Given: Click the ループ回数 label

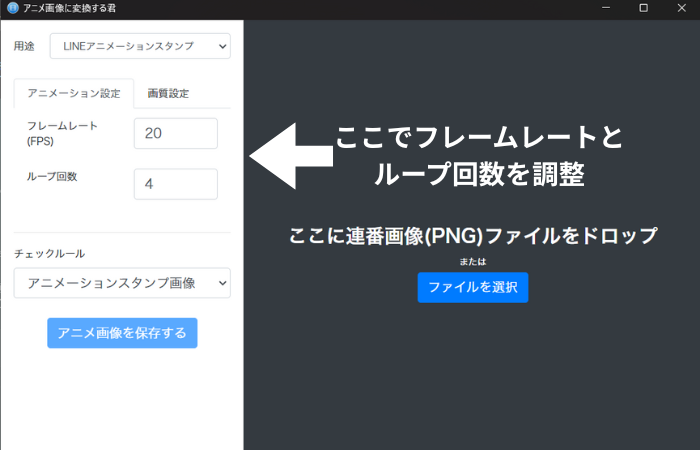Looking at the screenshot, I should point(52,177).
